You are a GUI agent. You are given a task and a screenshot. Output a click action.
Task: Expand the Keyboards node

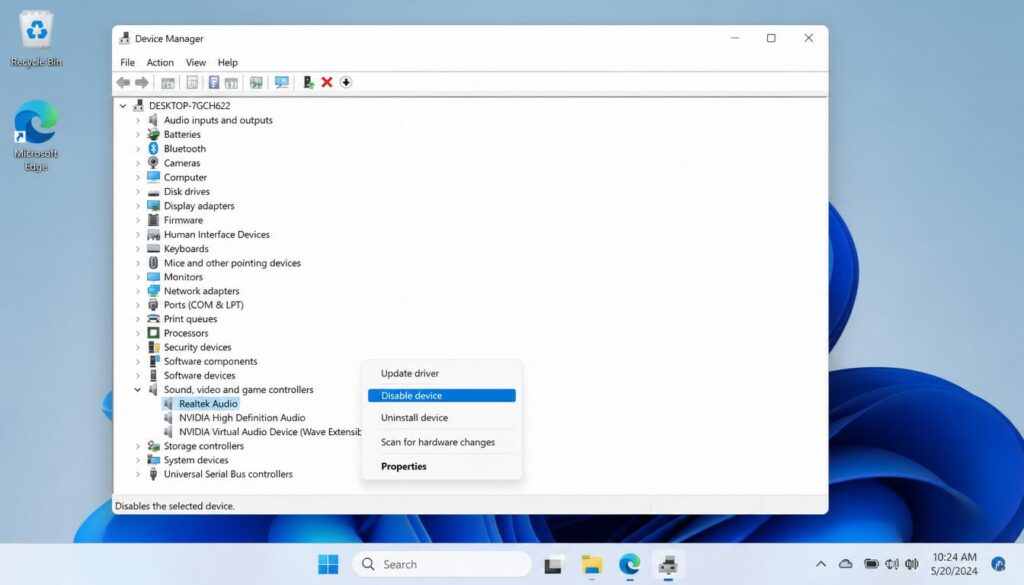pos(138,249)
